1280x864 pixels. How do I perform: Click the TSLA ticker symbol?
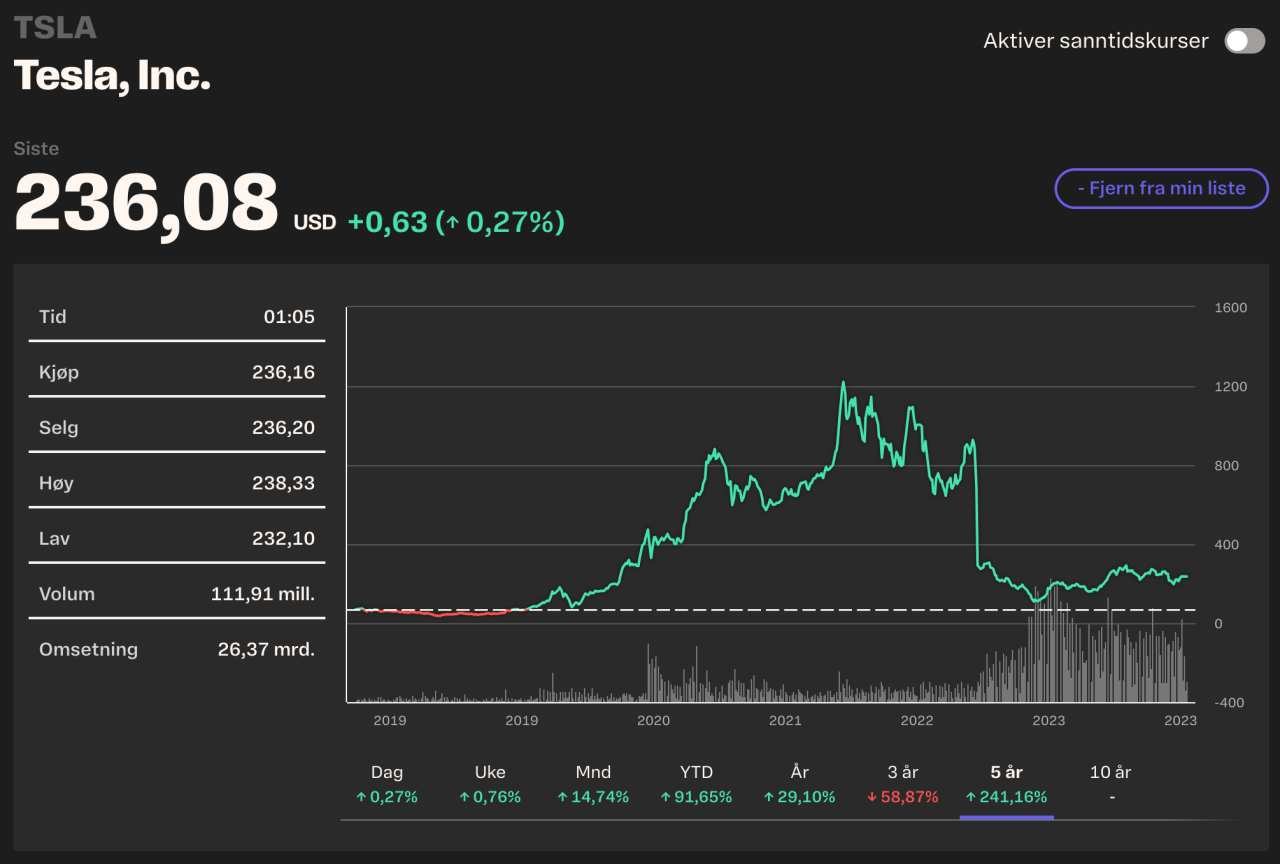[55, 28]
